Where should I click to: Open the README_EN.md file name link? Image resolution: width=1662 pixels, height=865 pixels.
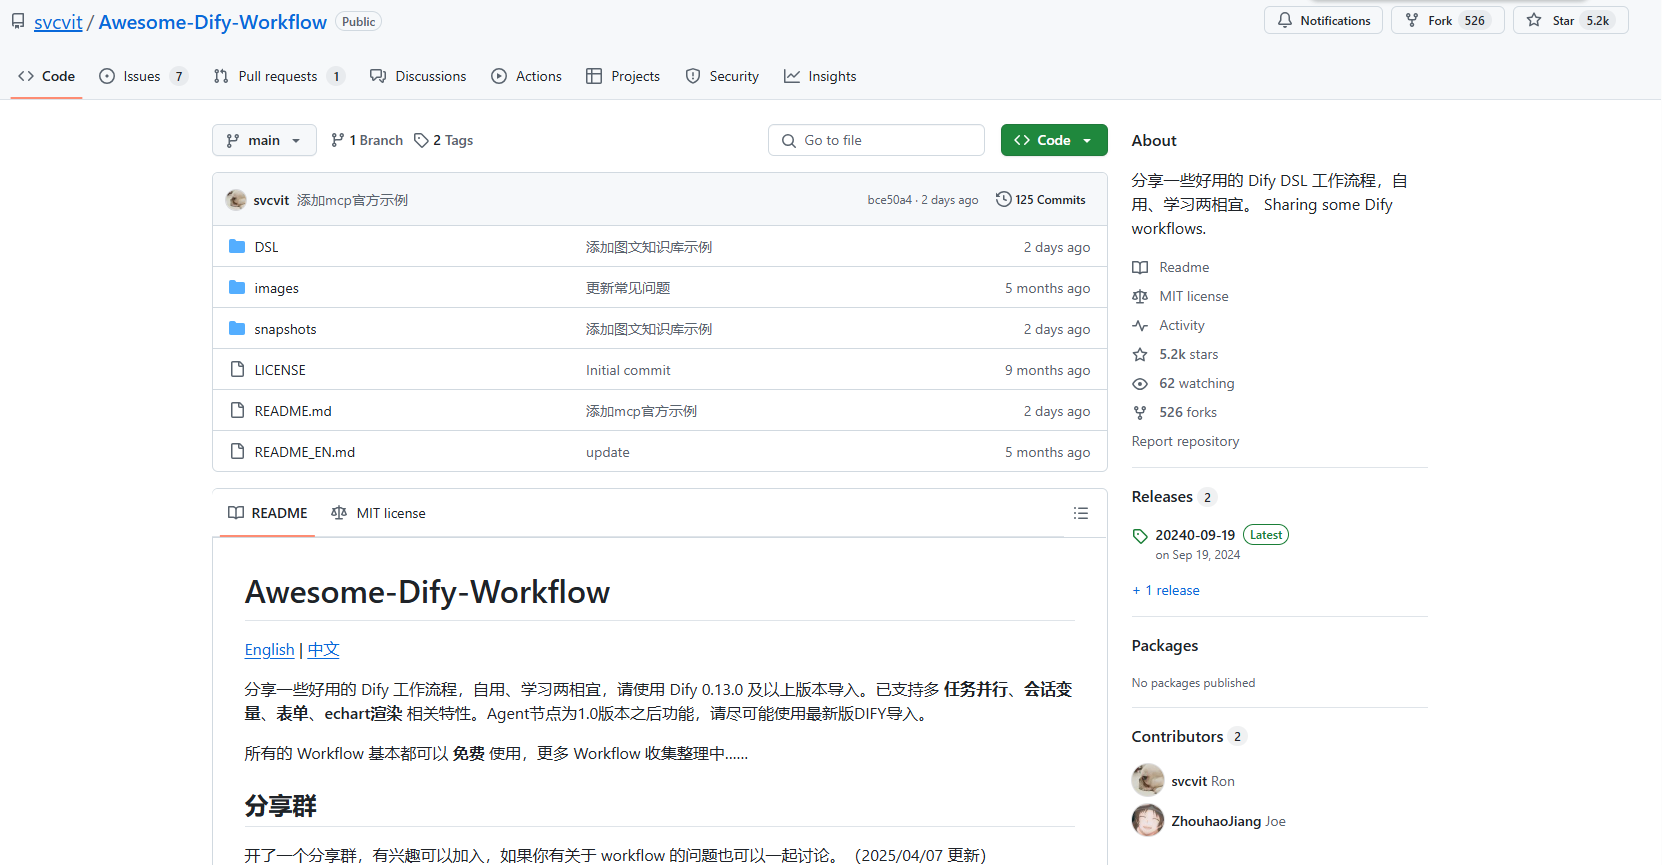(x=305, y=452)
